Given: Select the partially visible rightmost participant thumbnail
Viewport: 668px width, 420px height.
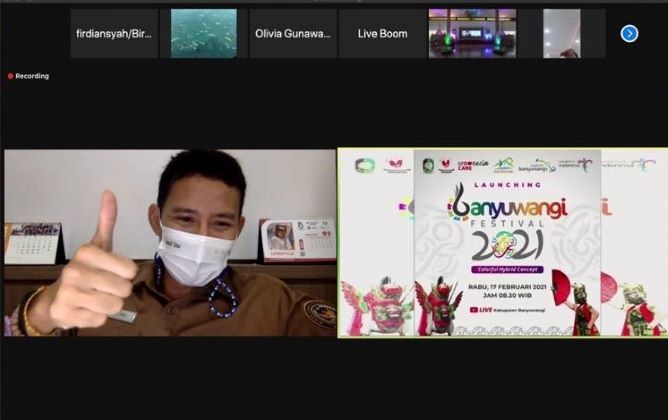Looking at the screenshot, I should point(562,34).
